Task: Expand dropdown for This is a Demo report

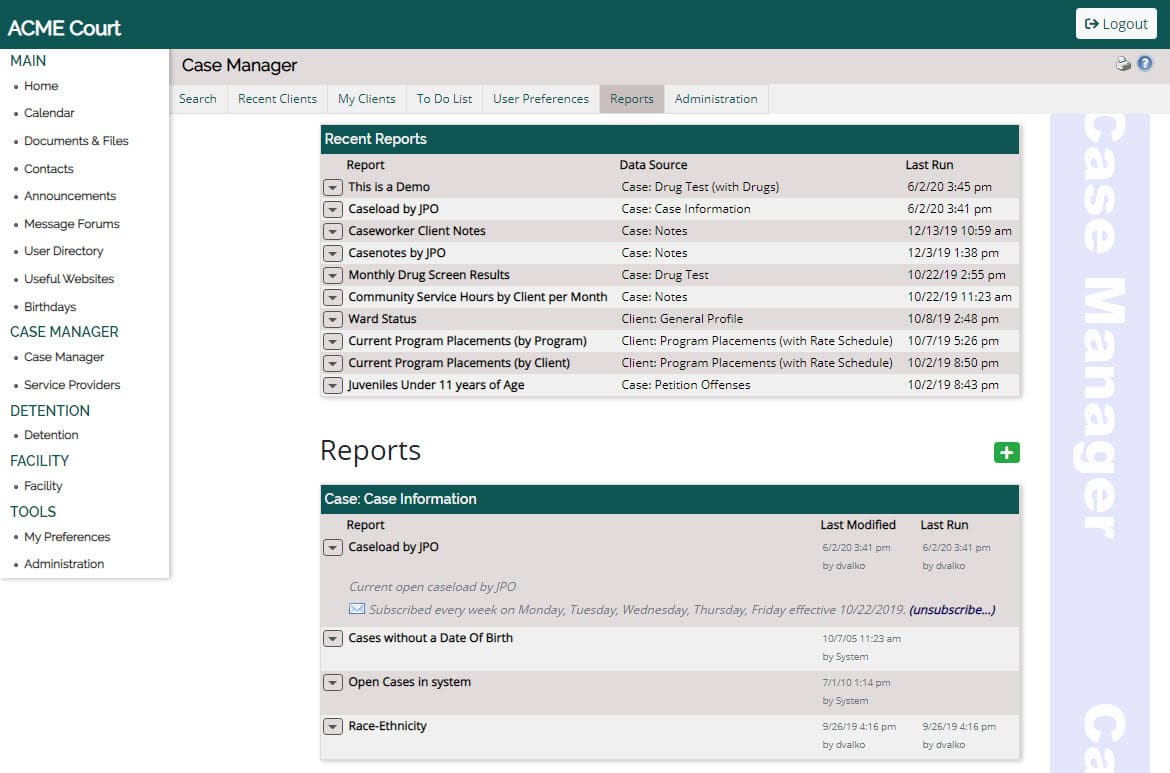Action: [333, 187]
